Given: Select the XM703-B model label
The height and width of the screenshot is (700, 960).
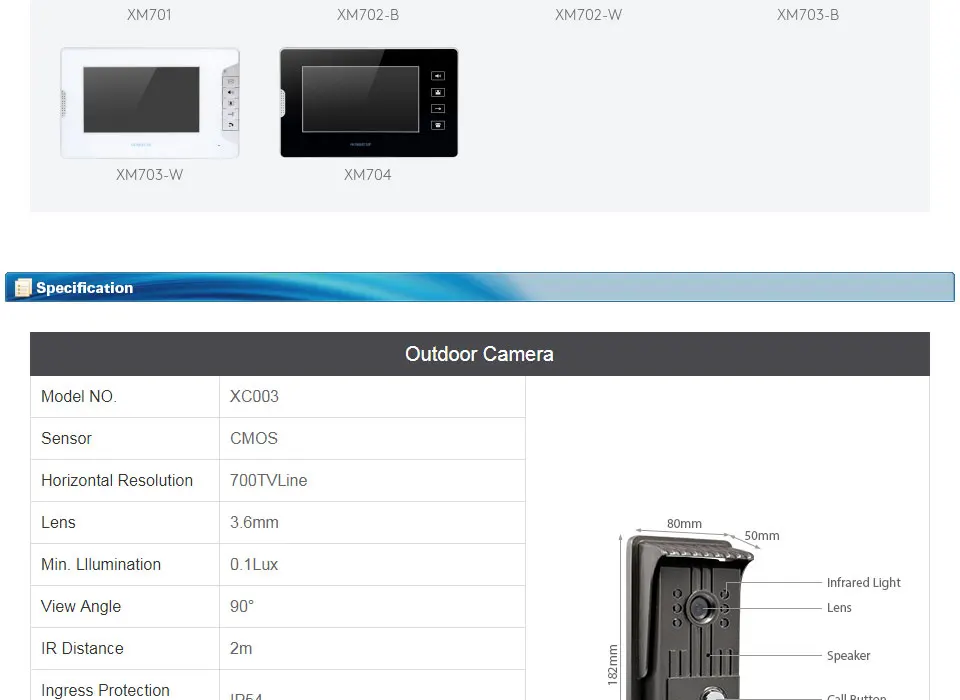Looking at the screenshot, I should coord(808,15).
